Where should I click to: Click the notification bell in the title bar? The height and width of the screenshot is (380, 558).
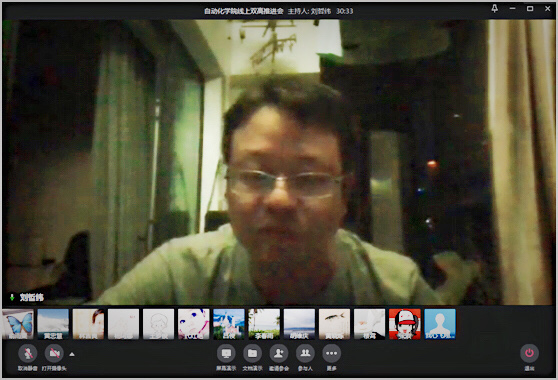[495, 9]
